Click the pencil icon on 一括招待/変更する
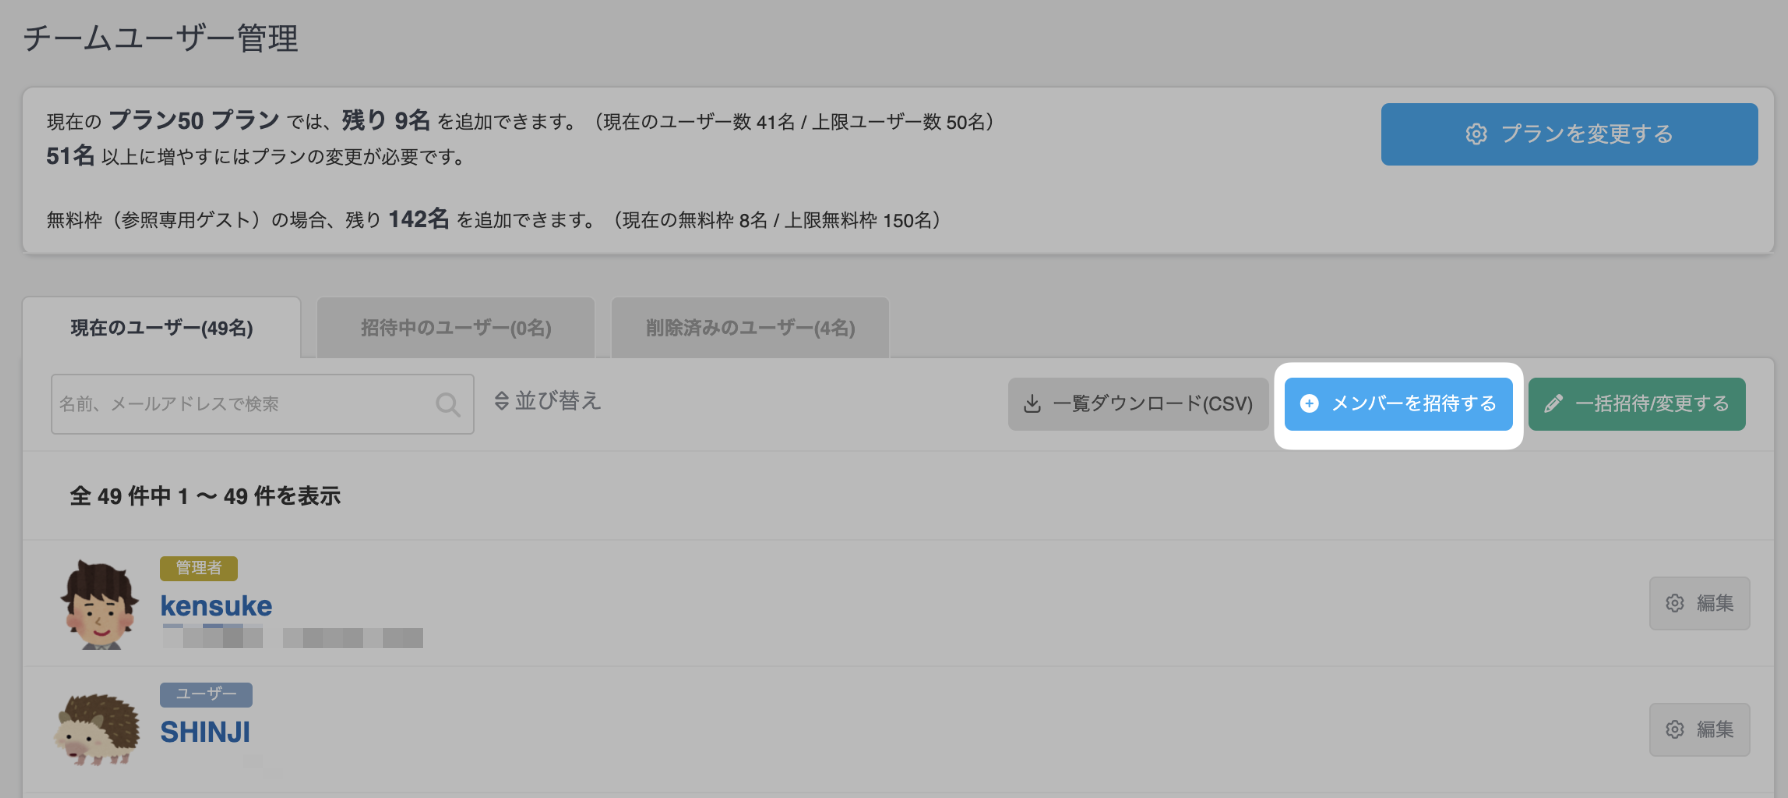The image size is (1788, 798). (1553, 404)
